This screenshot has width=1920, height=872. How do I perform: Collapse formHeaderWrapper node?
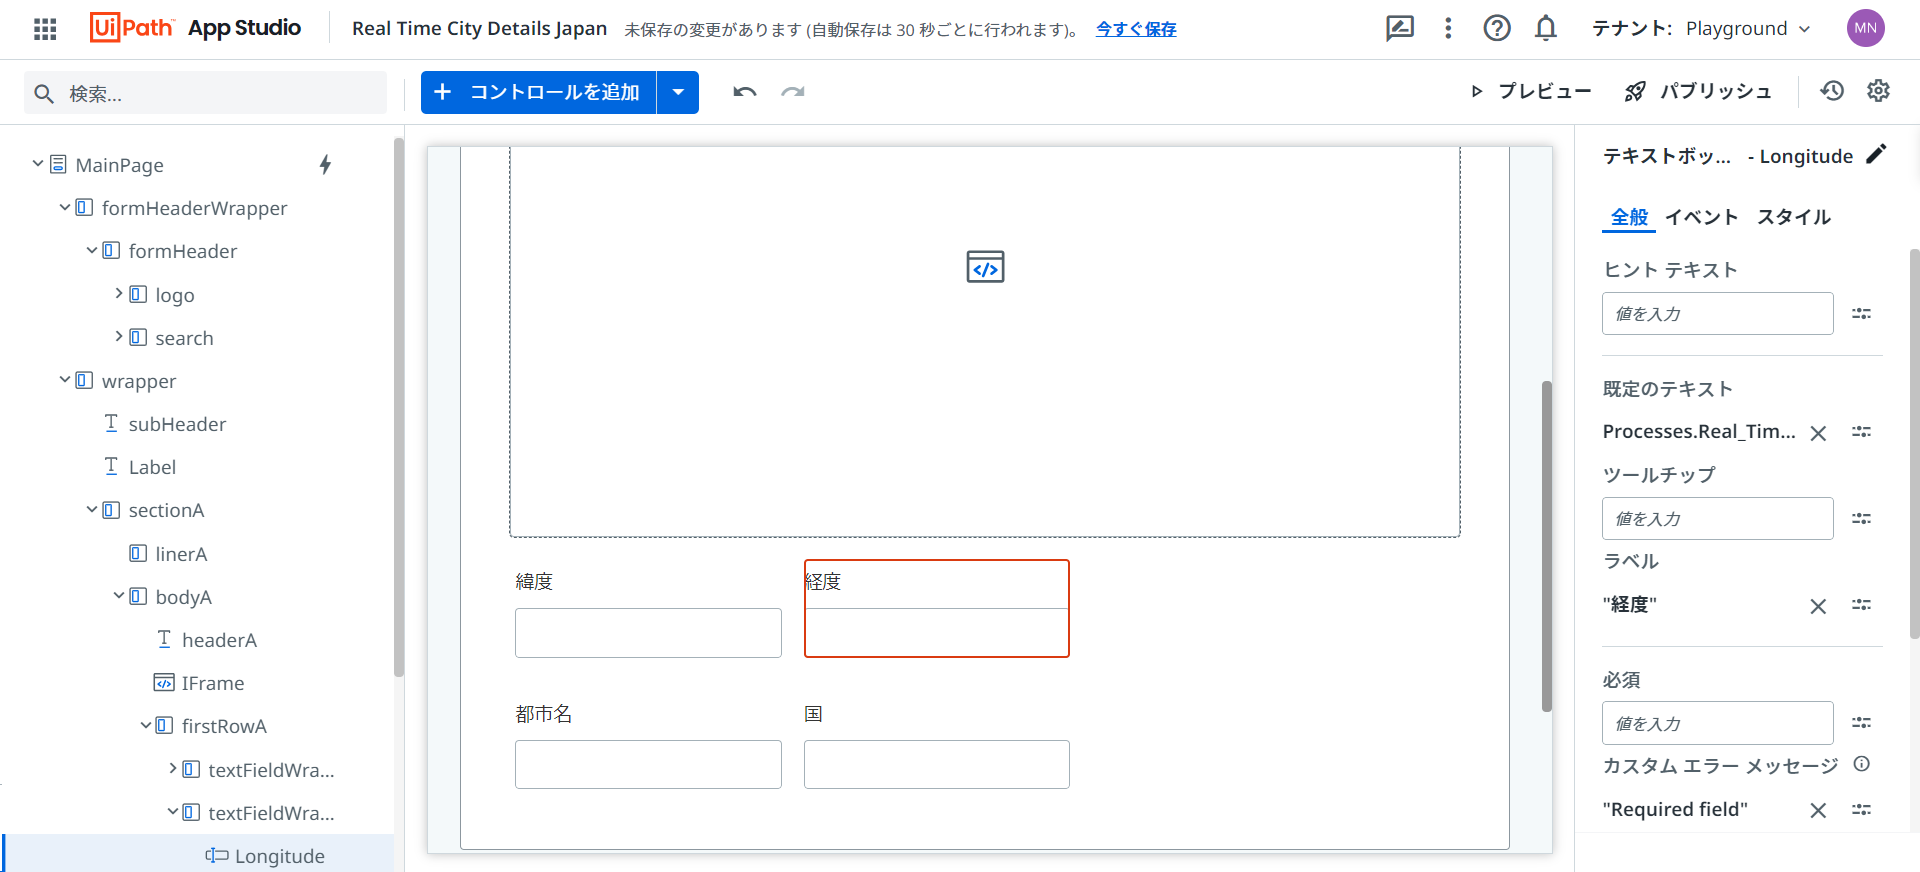point(64,207)
